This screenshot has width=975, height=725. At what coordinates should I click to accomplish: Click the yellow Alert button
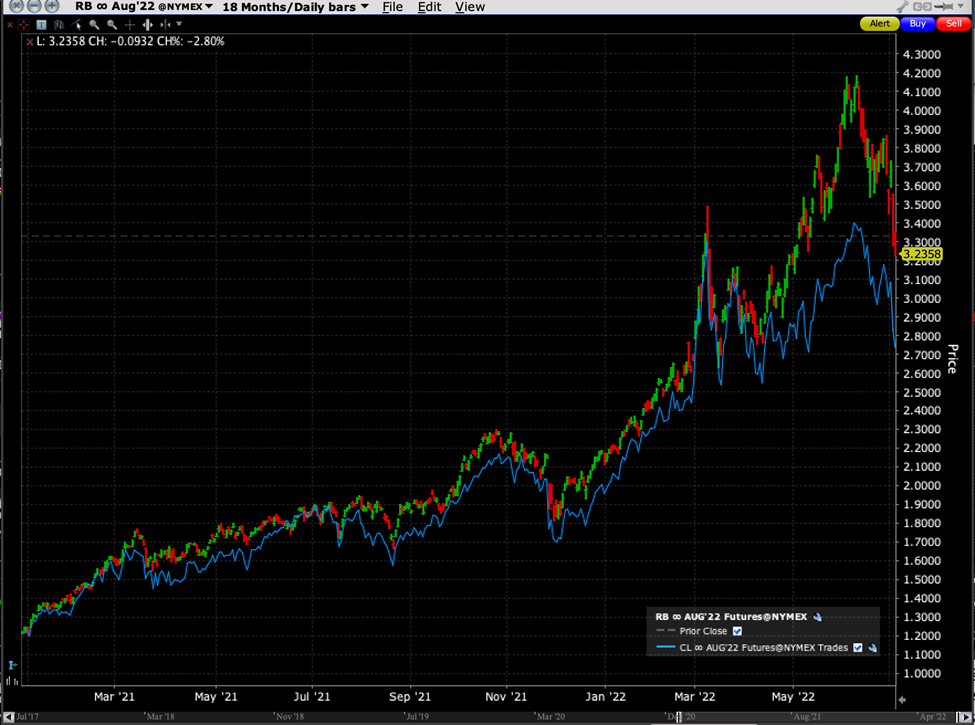(879, 24)
